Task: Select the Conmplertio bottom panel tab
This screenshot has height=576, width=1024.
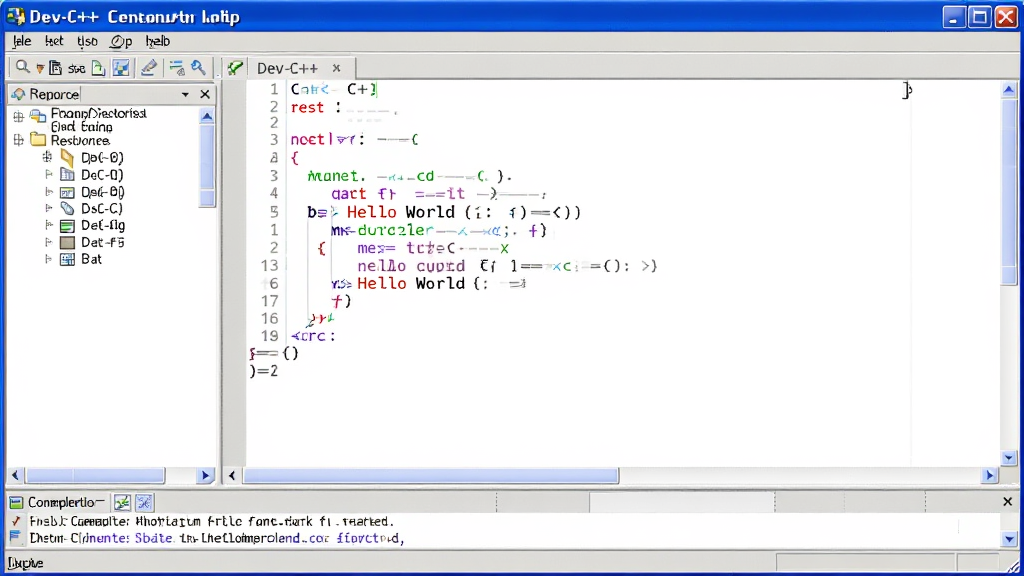Action: click(57, 502)
